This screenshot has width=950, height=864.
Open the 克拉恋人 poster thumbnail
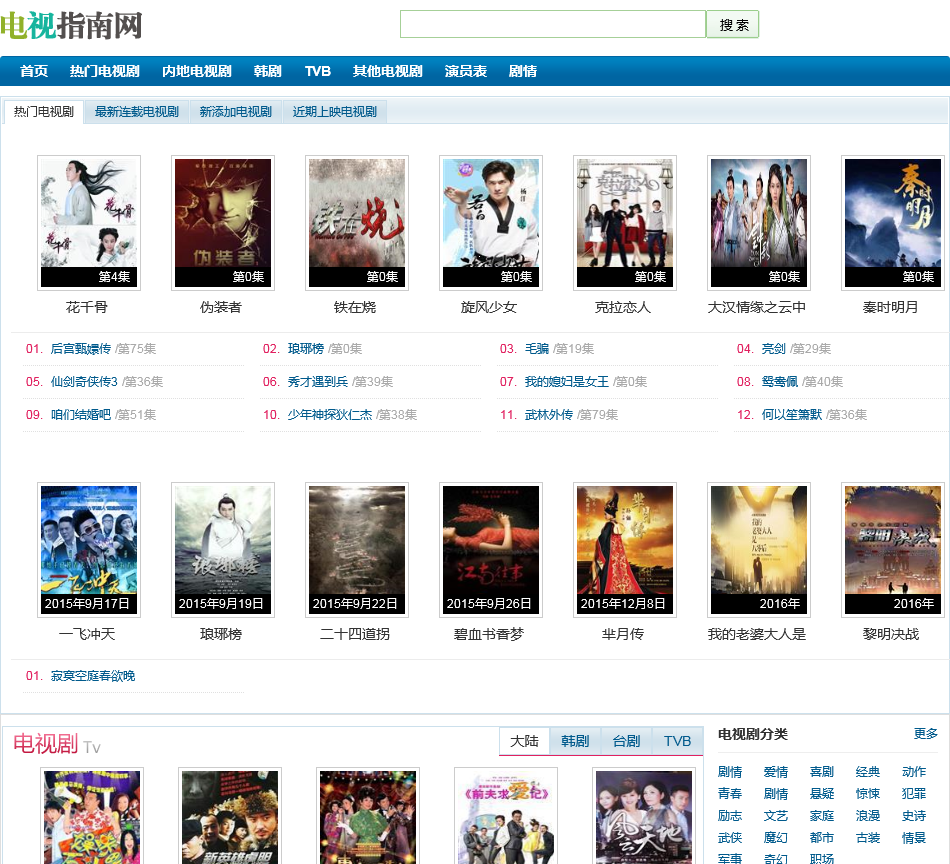pyautogui.click(x=625, y=223)
